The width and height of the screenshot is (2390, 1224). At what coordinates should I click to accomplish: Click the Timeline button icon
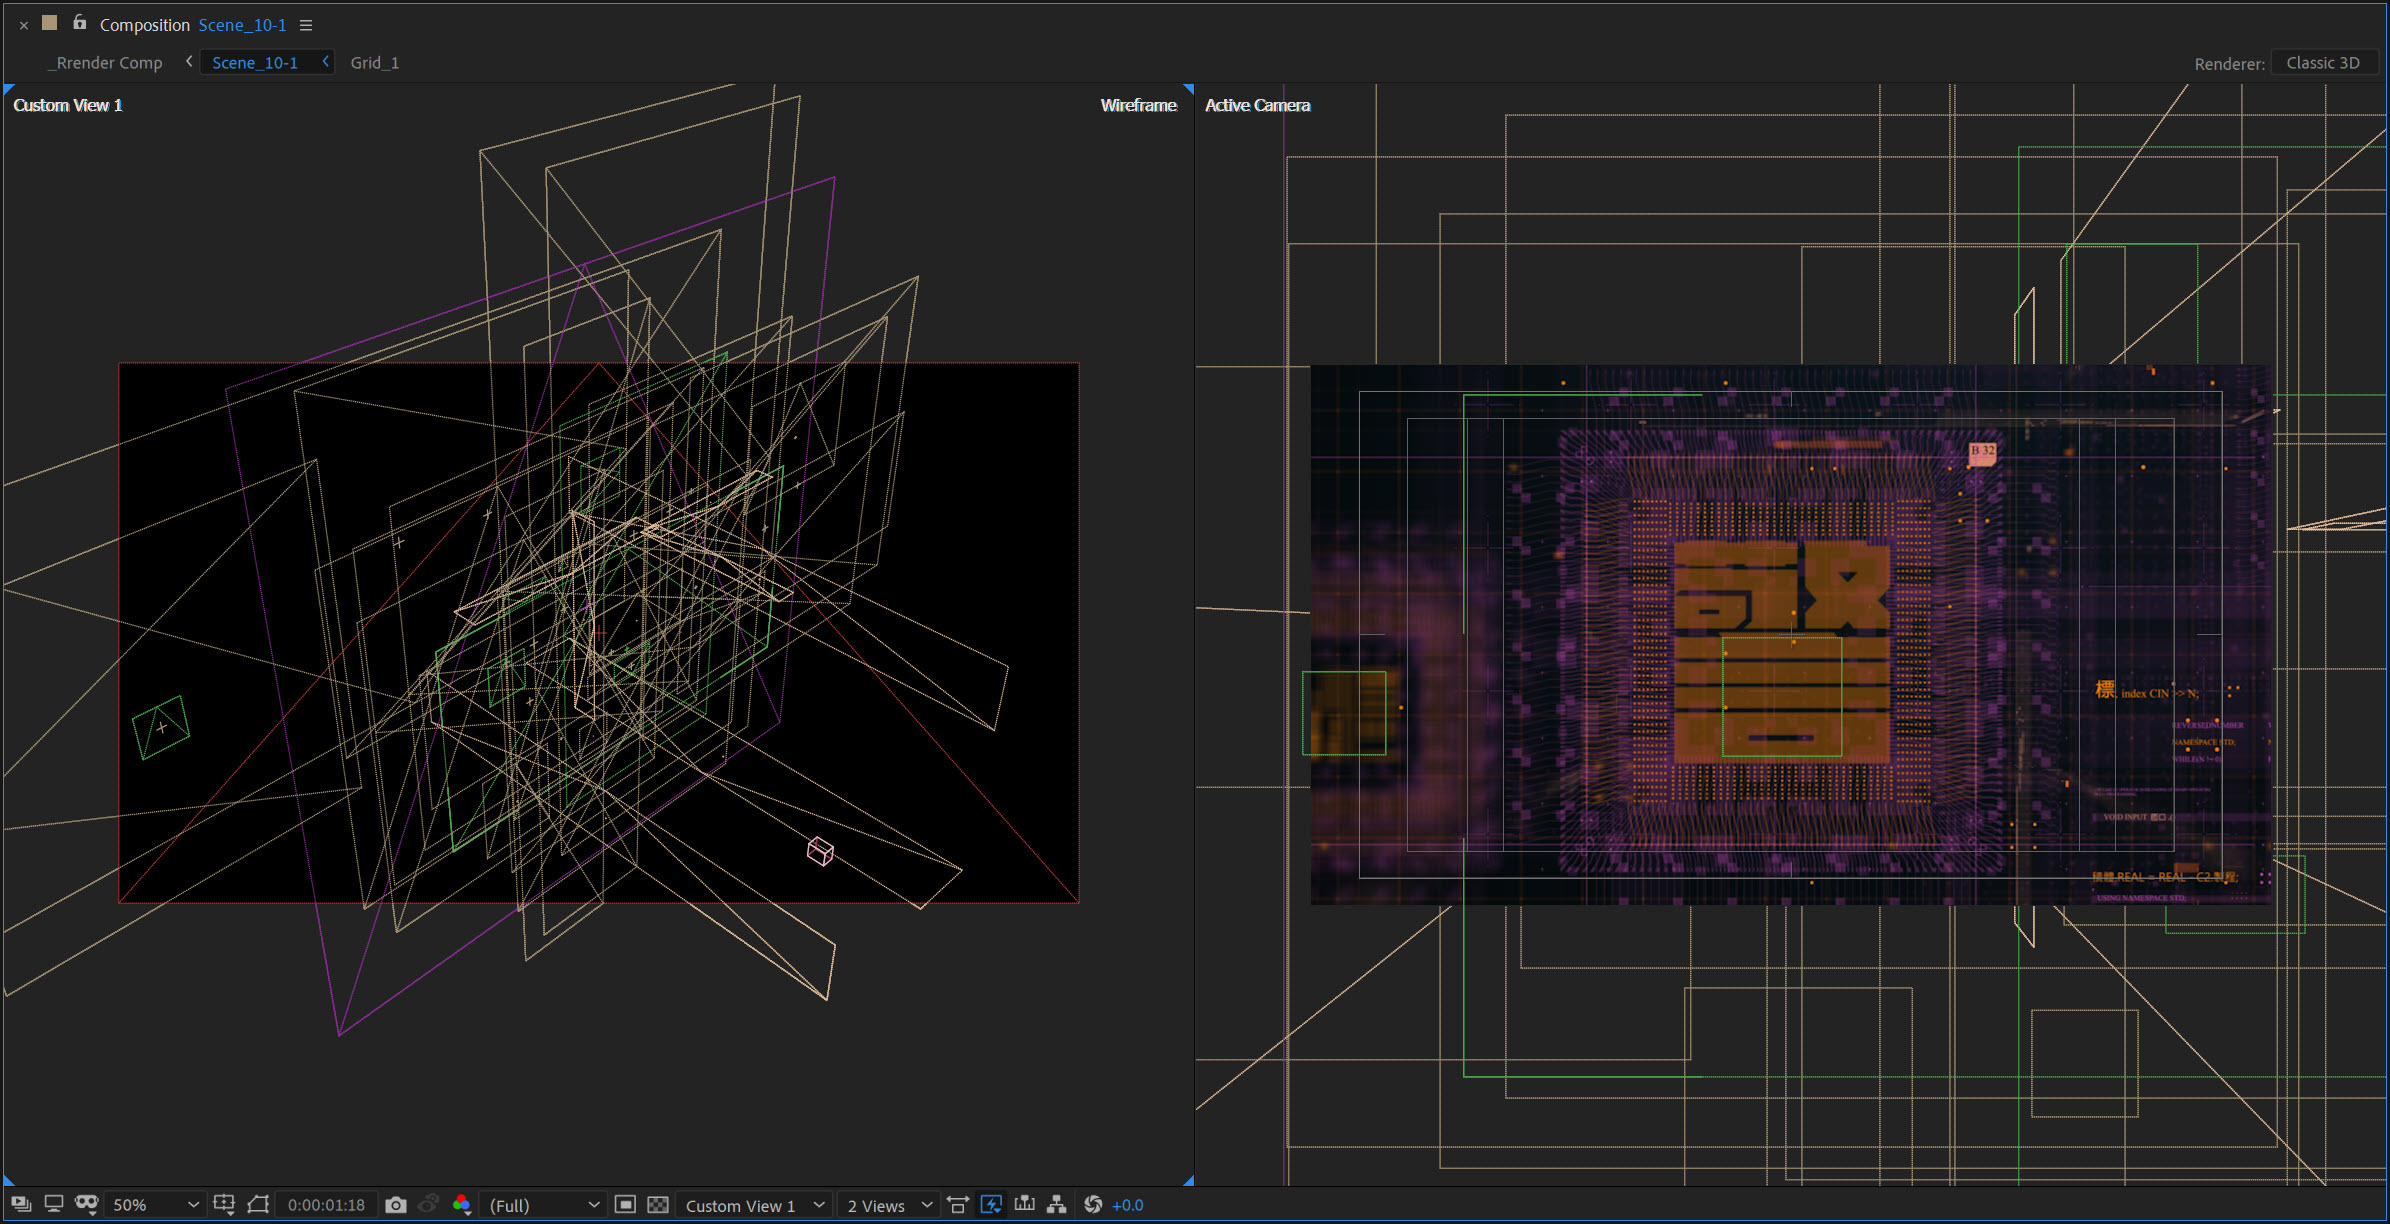point(1024,1205)
